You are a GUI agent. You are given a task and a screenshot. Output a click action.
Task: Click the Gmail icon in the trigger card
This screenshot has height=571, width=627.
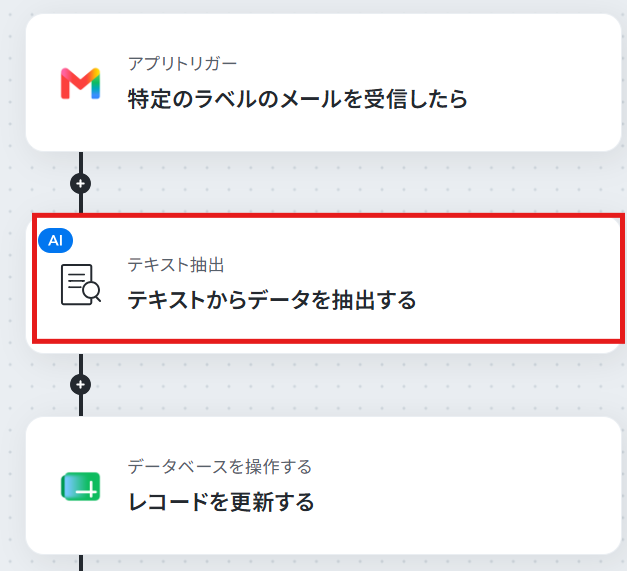point(80,84)
